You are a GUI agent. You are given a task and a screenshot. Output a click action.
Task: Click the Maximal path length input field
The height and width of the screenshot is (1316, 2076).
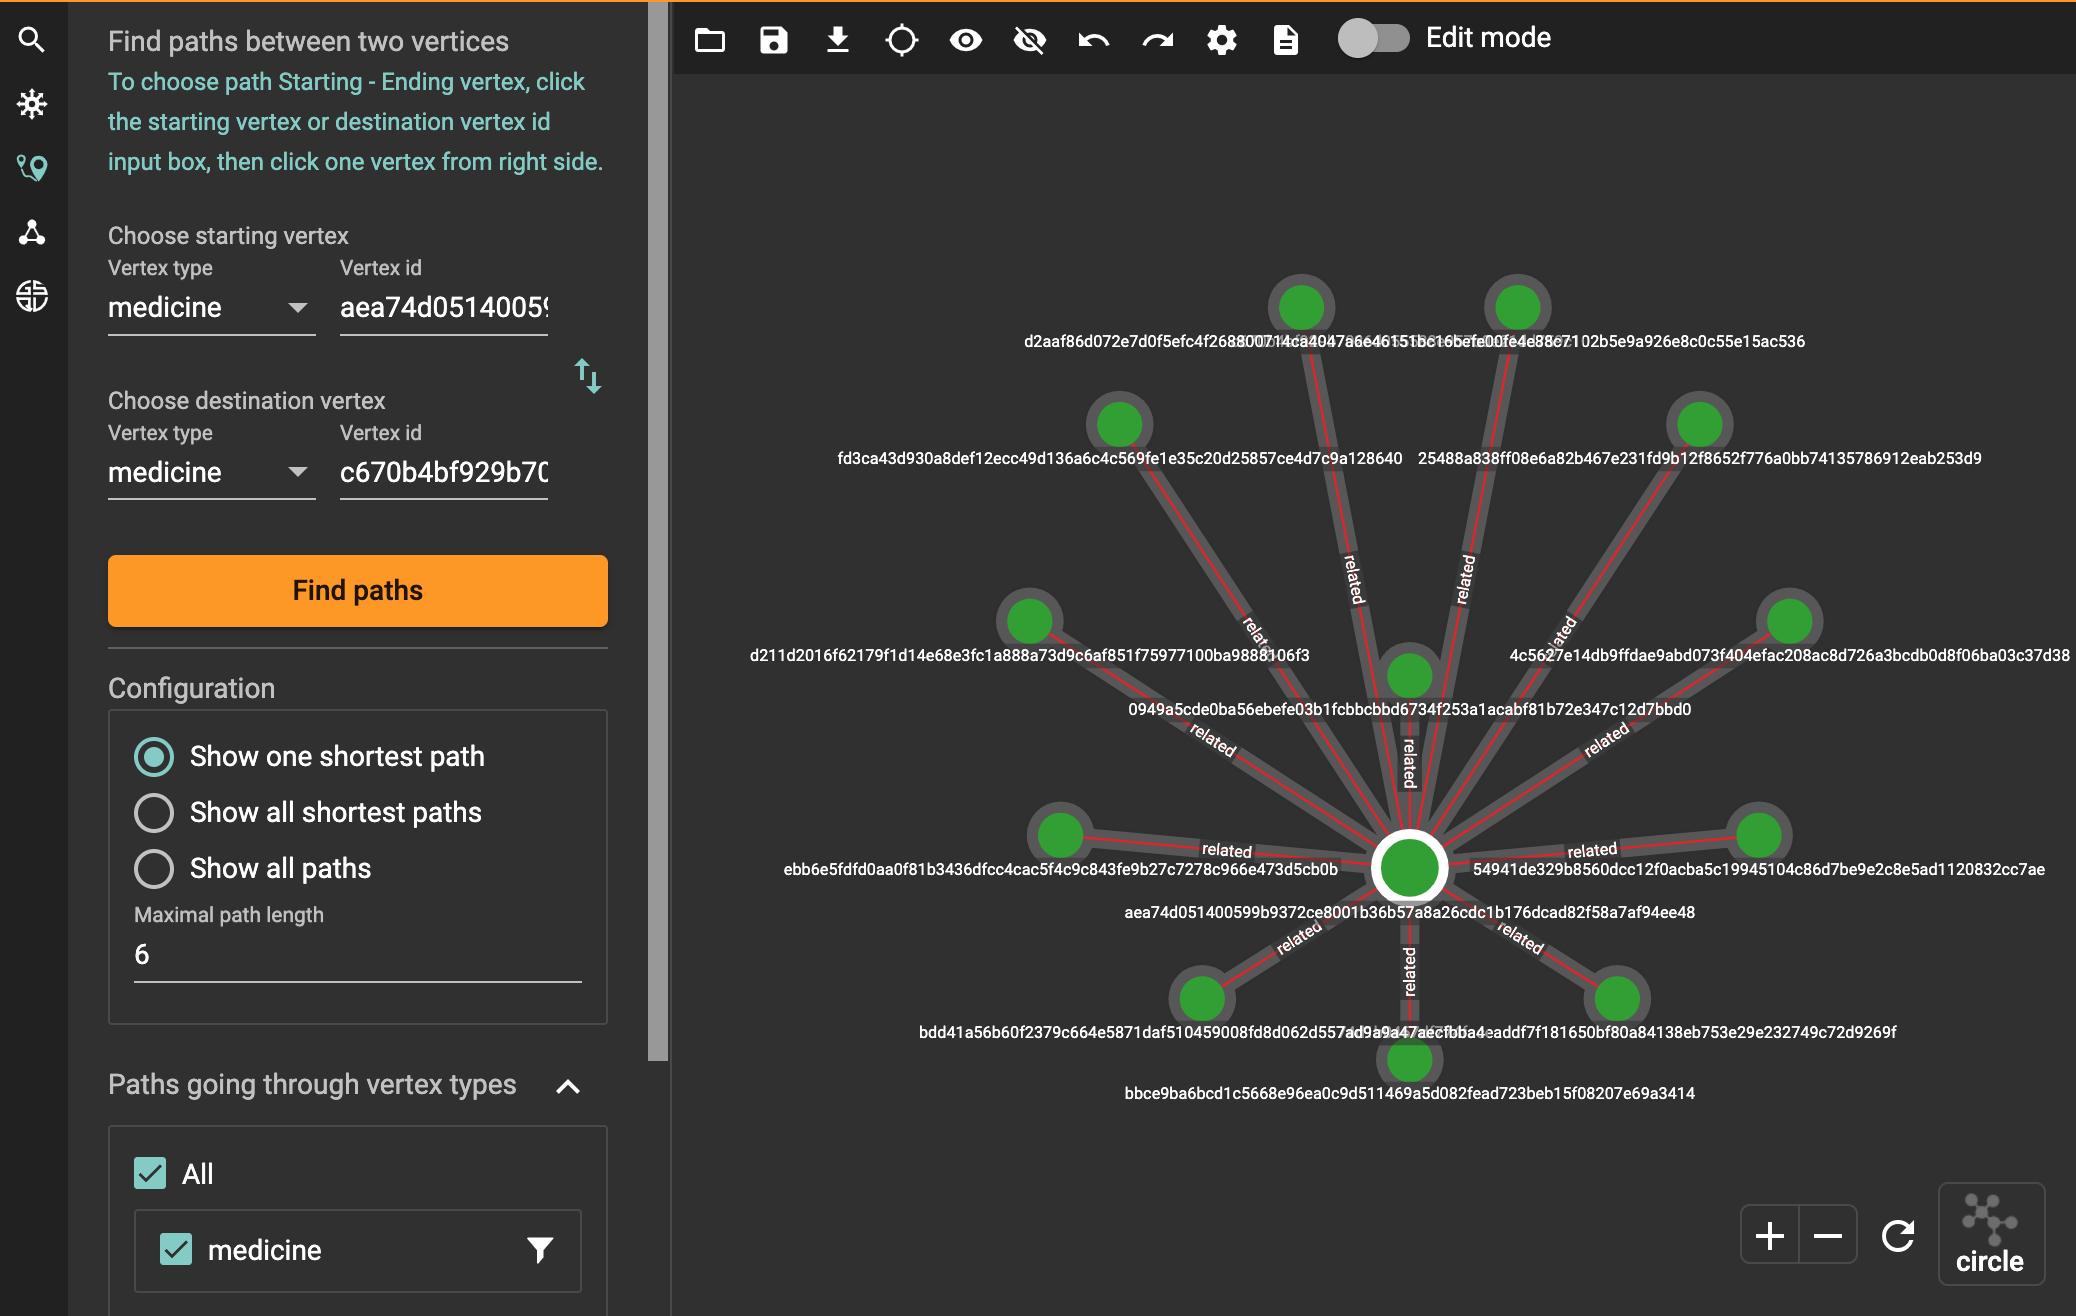point(357,955)
